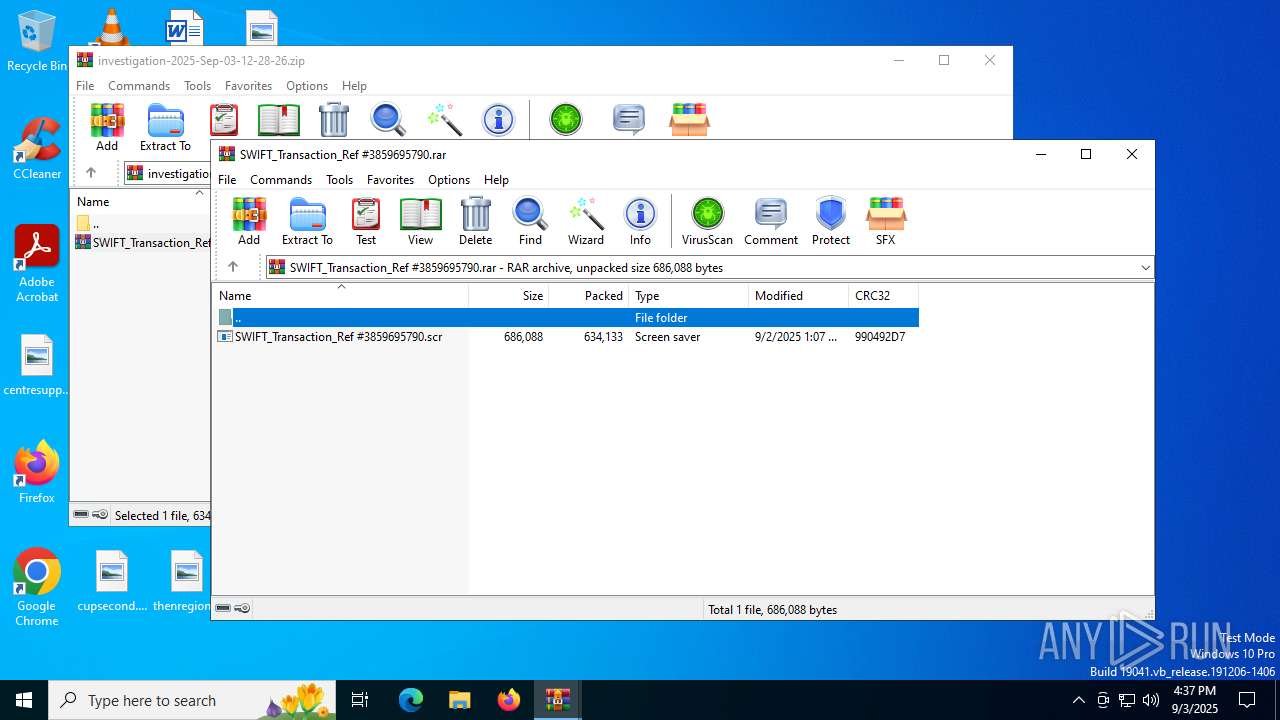This screenshot has height=720, width=1280.
Task: Click VirusScan bug icon in investigation zip window
Action: click(x=566, y=120)
